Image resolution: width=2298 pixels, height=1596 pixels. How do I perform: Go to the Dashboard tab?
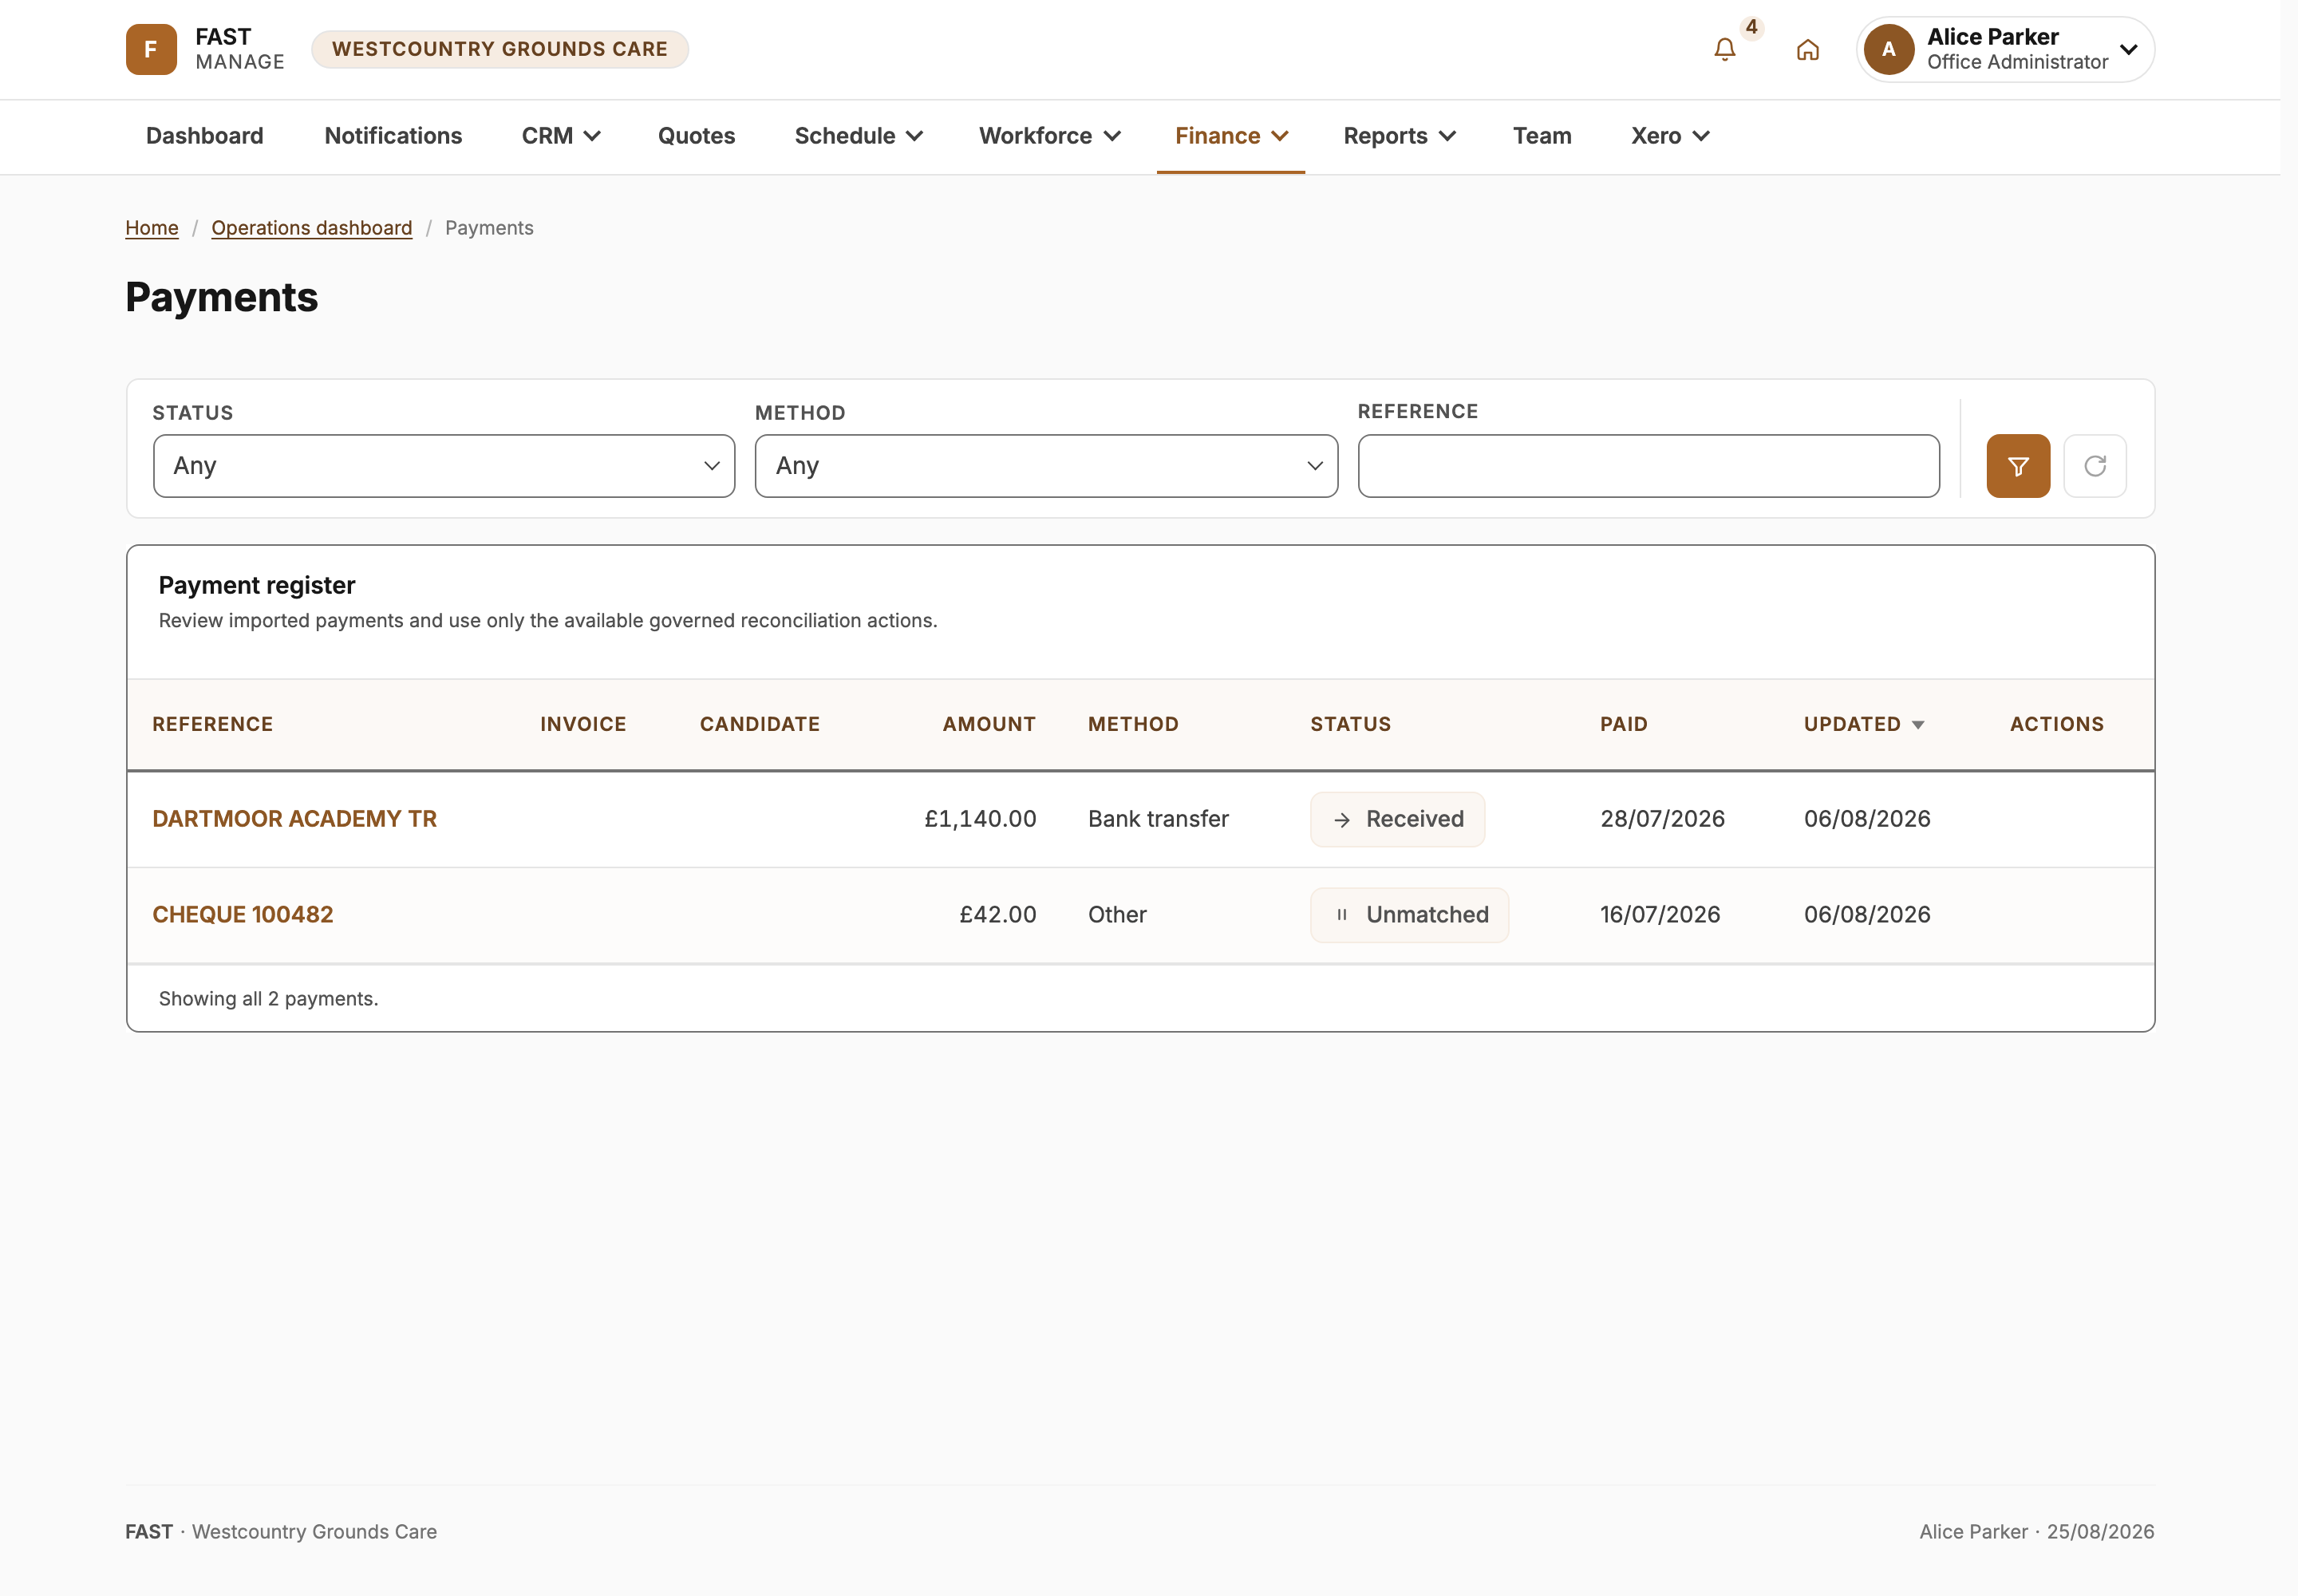205,136
